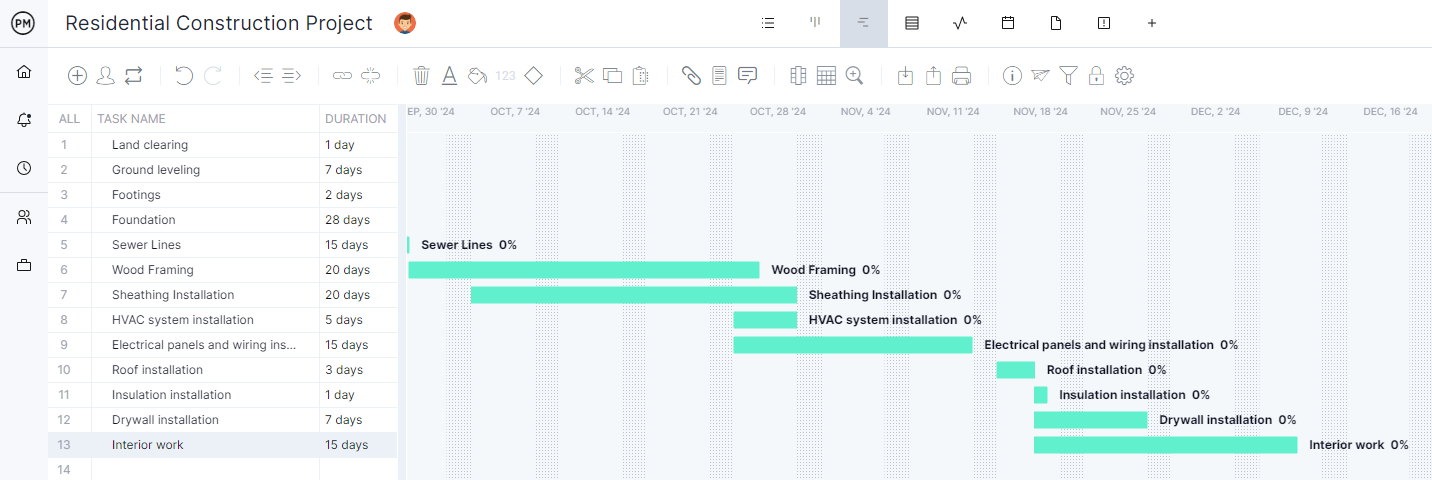
Task: Open the Files view tab
Action: [1056, 23]
